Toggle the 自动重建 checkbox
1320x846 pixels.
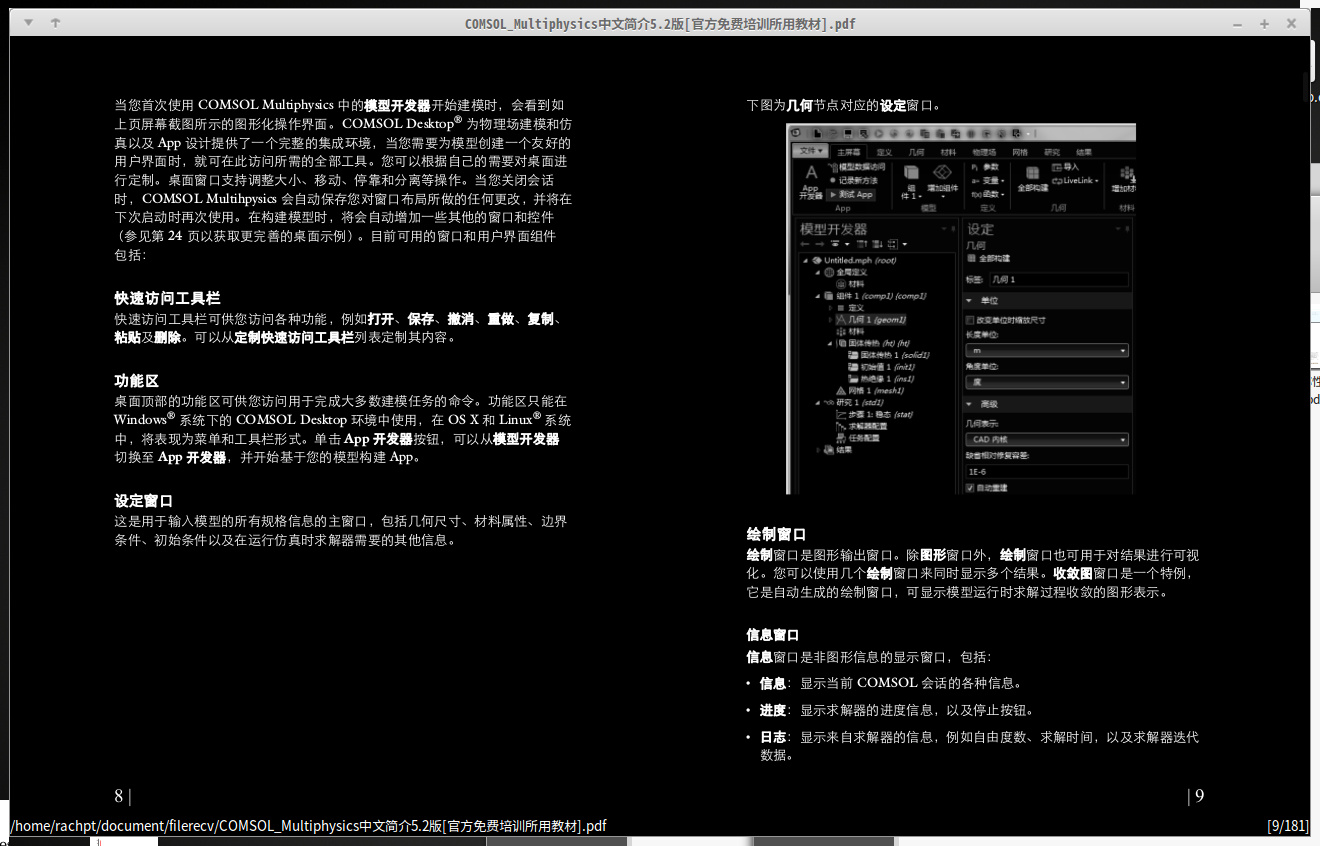[x=970, y=487]
